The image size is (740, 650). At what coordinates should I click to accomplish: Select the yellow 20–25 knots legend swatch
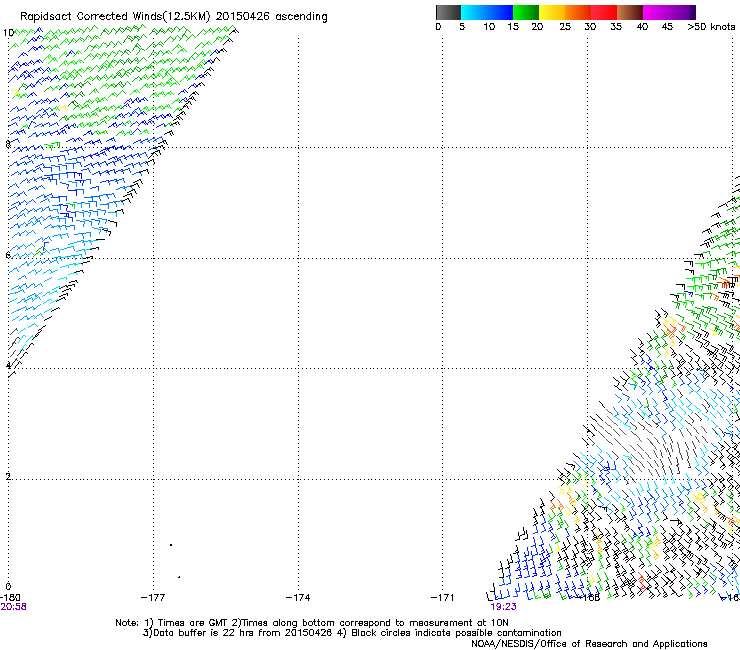[552, 12]
